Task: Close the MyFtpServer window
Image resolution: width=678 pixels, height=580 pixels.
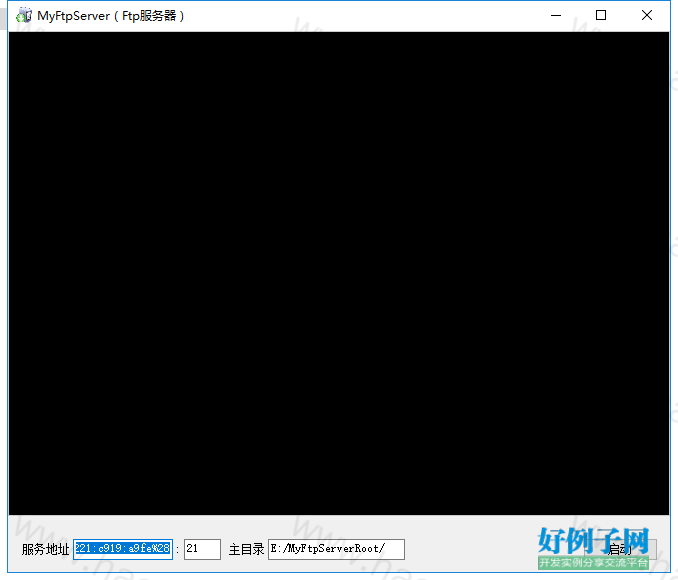Action: click(647, 16)
